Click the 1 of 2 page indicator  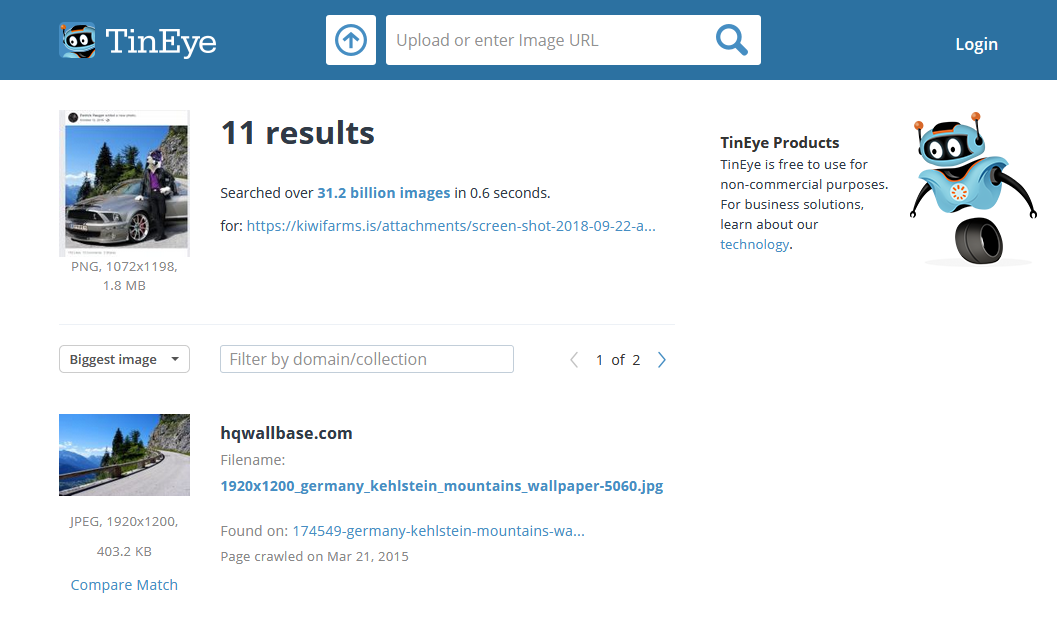[x=618, y=360]
